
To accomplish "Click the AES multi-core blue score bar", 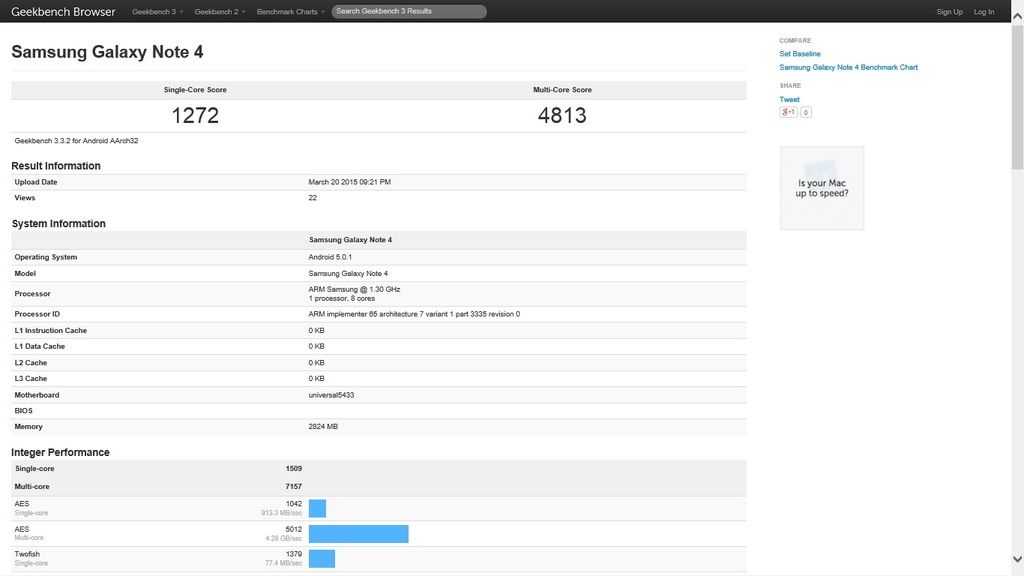I will [358, 534].
